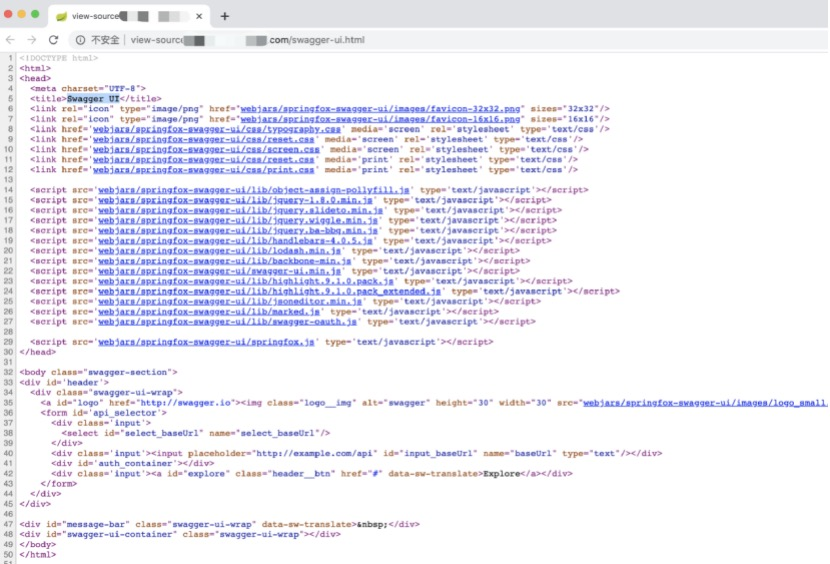The image size is (830, 564).
Task: Open the marked.js link
Action: pyautogui.click(x=209, y=311)
